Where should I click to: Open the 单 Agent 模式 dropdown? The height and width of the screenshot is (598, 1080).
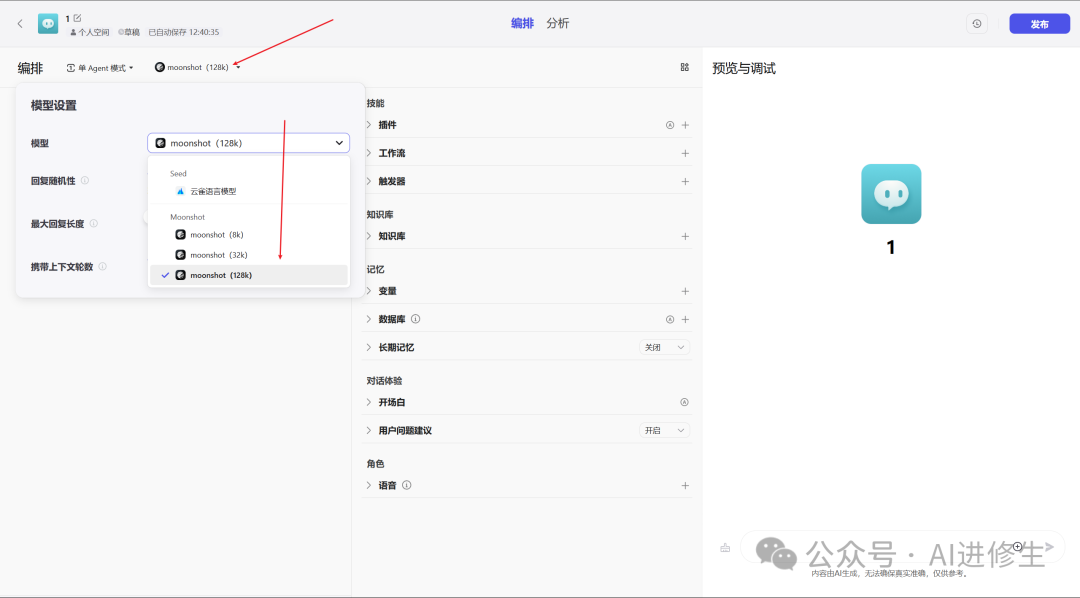coord(100,68)
